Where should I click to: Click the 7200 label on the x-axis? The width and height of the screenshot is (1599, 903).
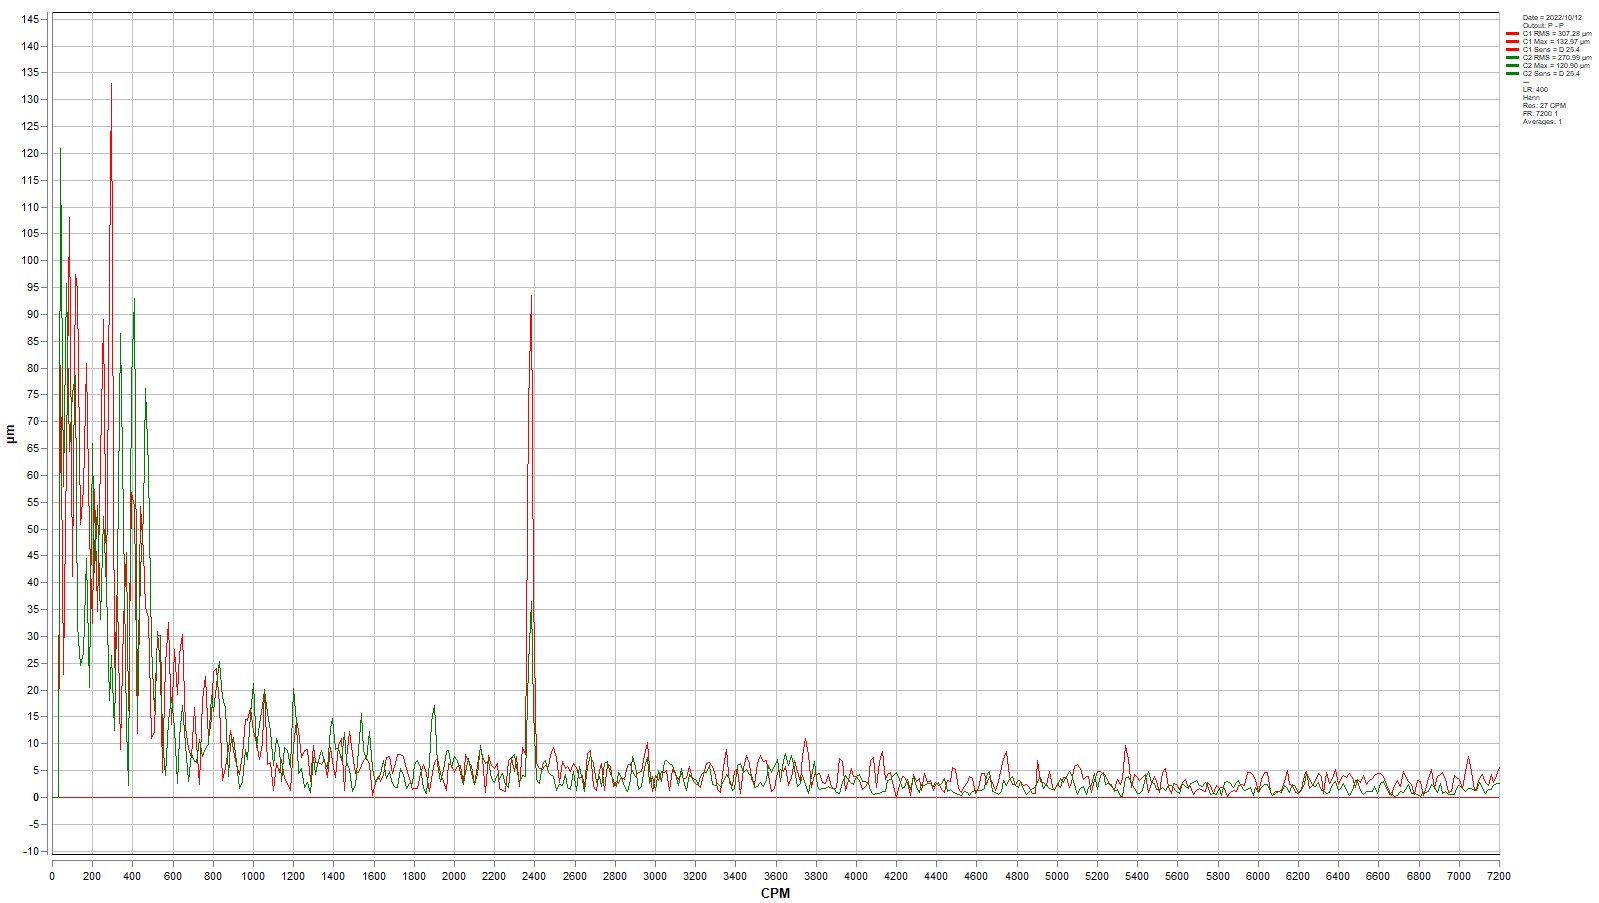pos(1499,876)
